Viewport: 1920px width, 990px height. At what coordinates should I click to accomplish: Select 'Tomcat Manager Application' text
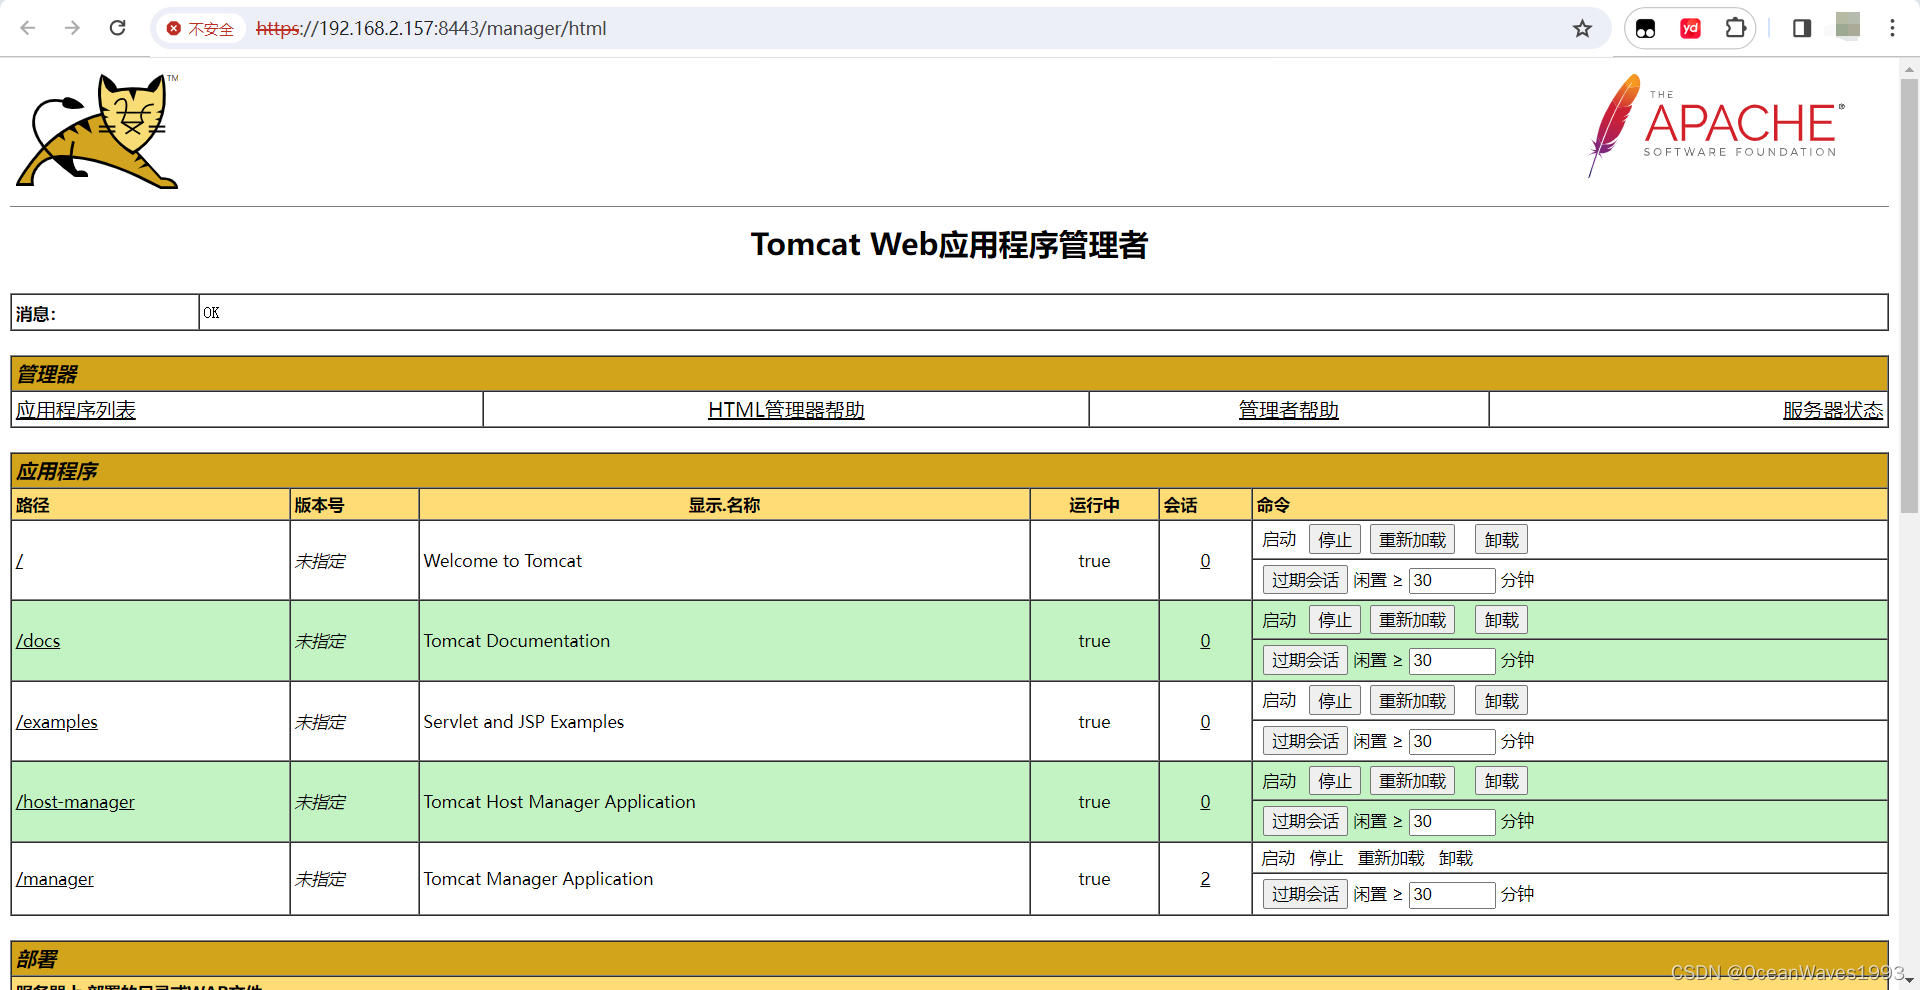(538, 879)
